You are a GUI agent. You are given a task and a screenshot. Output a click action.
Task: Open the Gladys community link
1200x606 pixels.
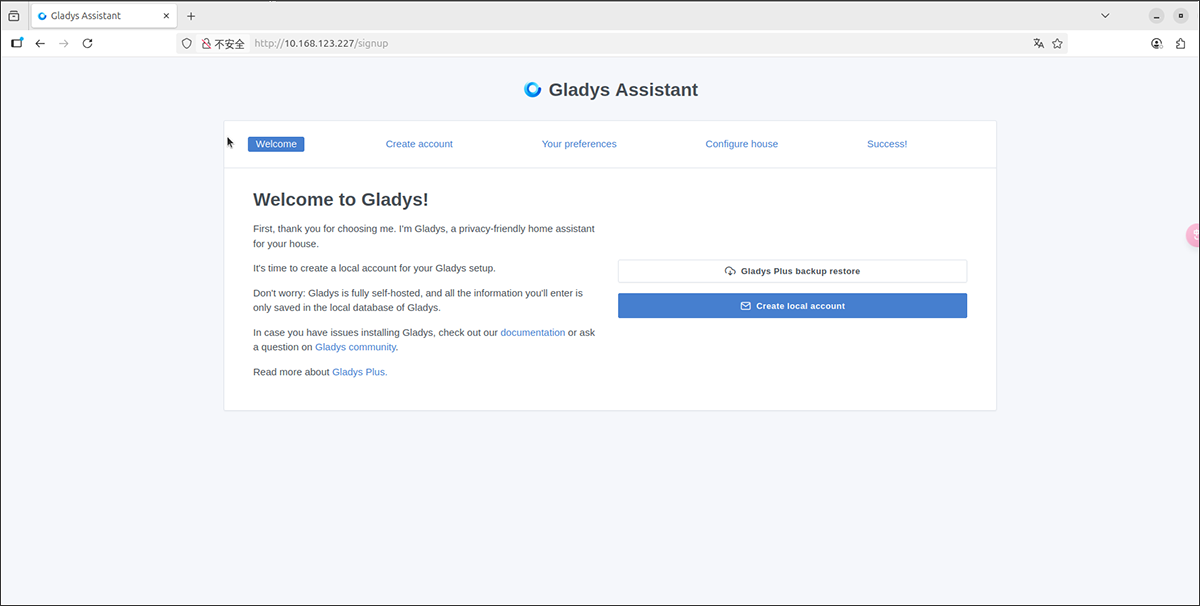356,347
